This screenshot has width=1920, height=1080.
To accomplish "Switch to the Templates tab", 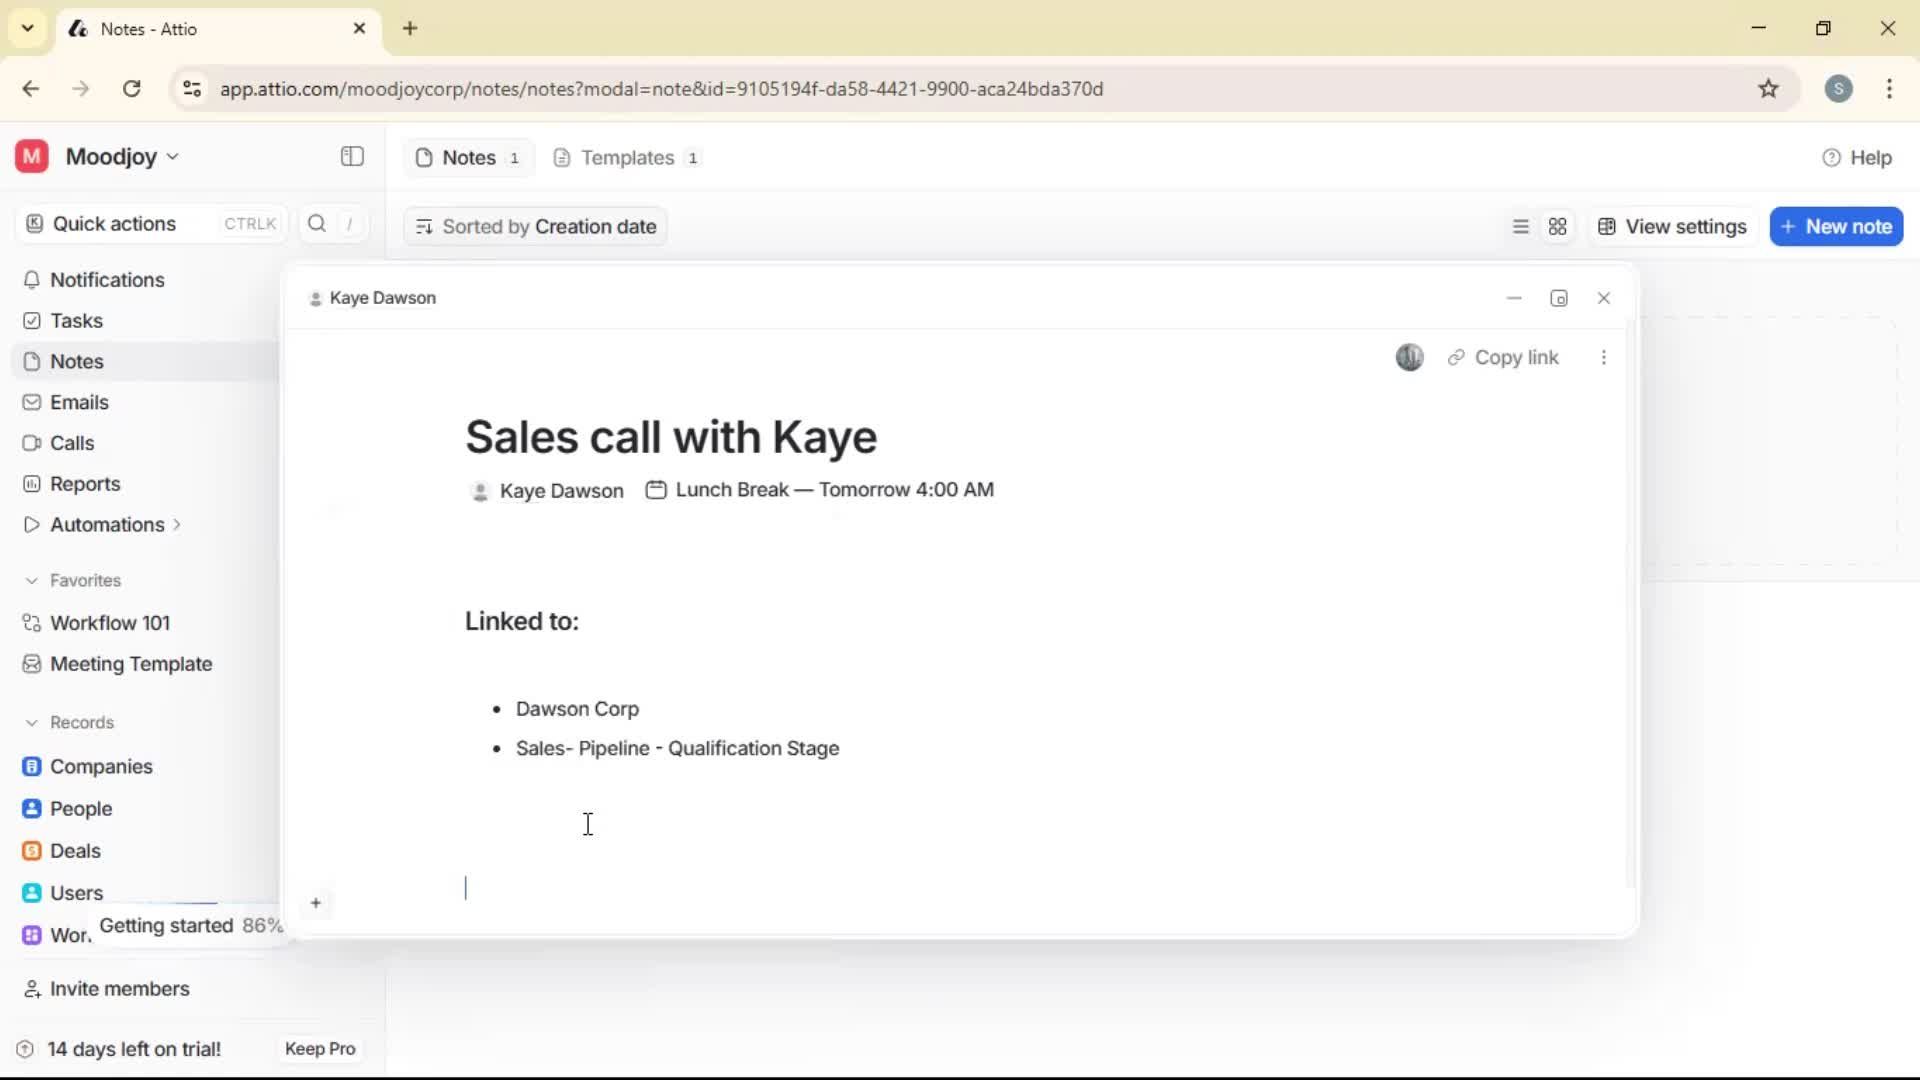I will [626, 157].
